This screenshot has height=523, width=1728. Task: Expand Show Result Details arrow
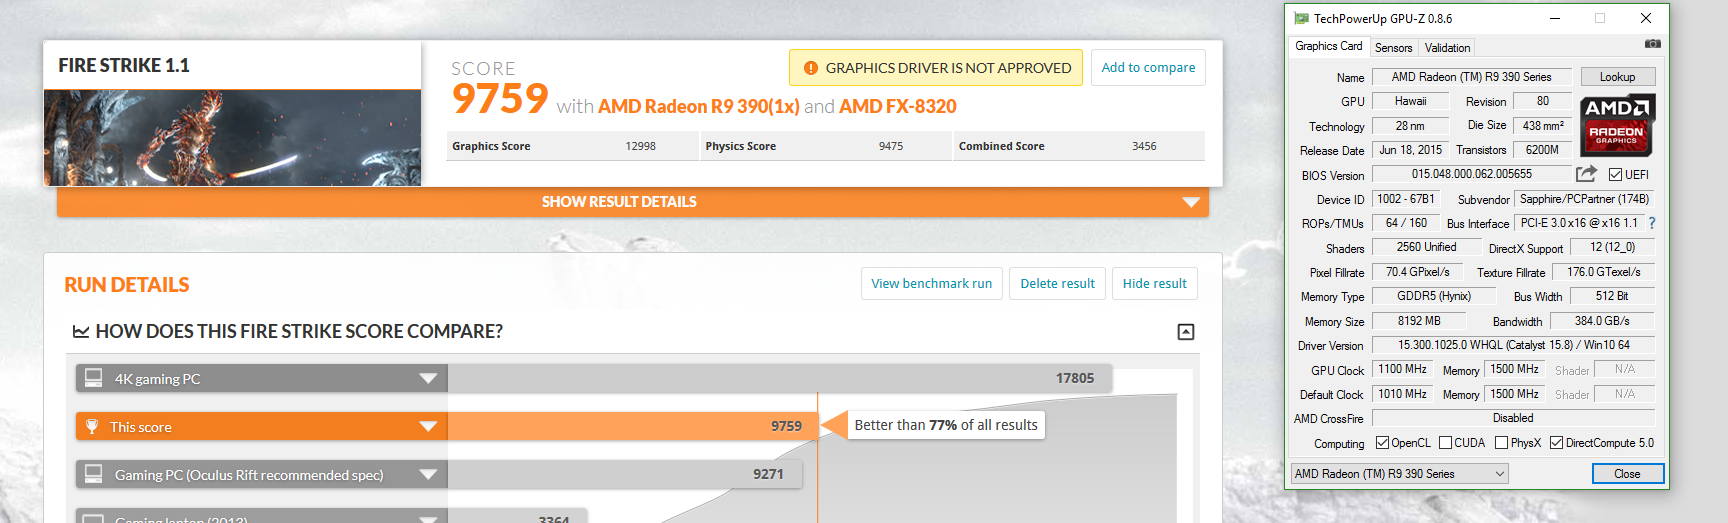point(1191,202)
